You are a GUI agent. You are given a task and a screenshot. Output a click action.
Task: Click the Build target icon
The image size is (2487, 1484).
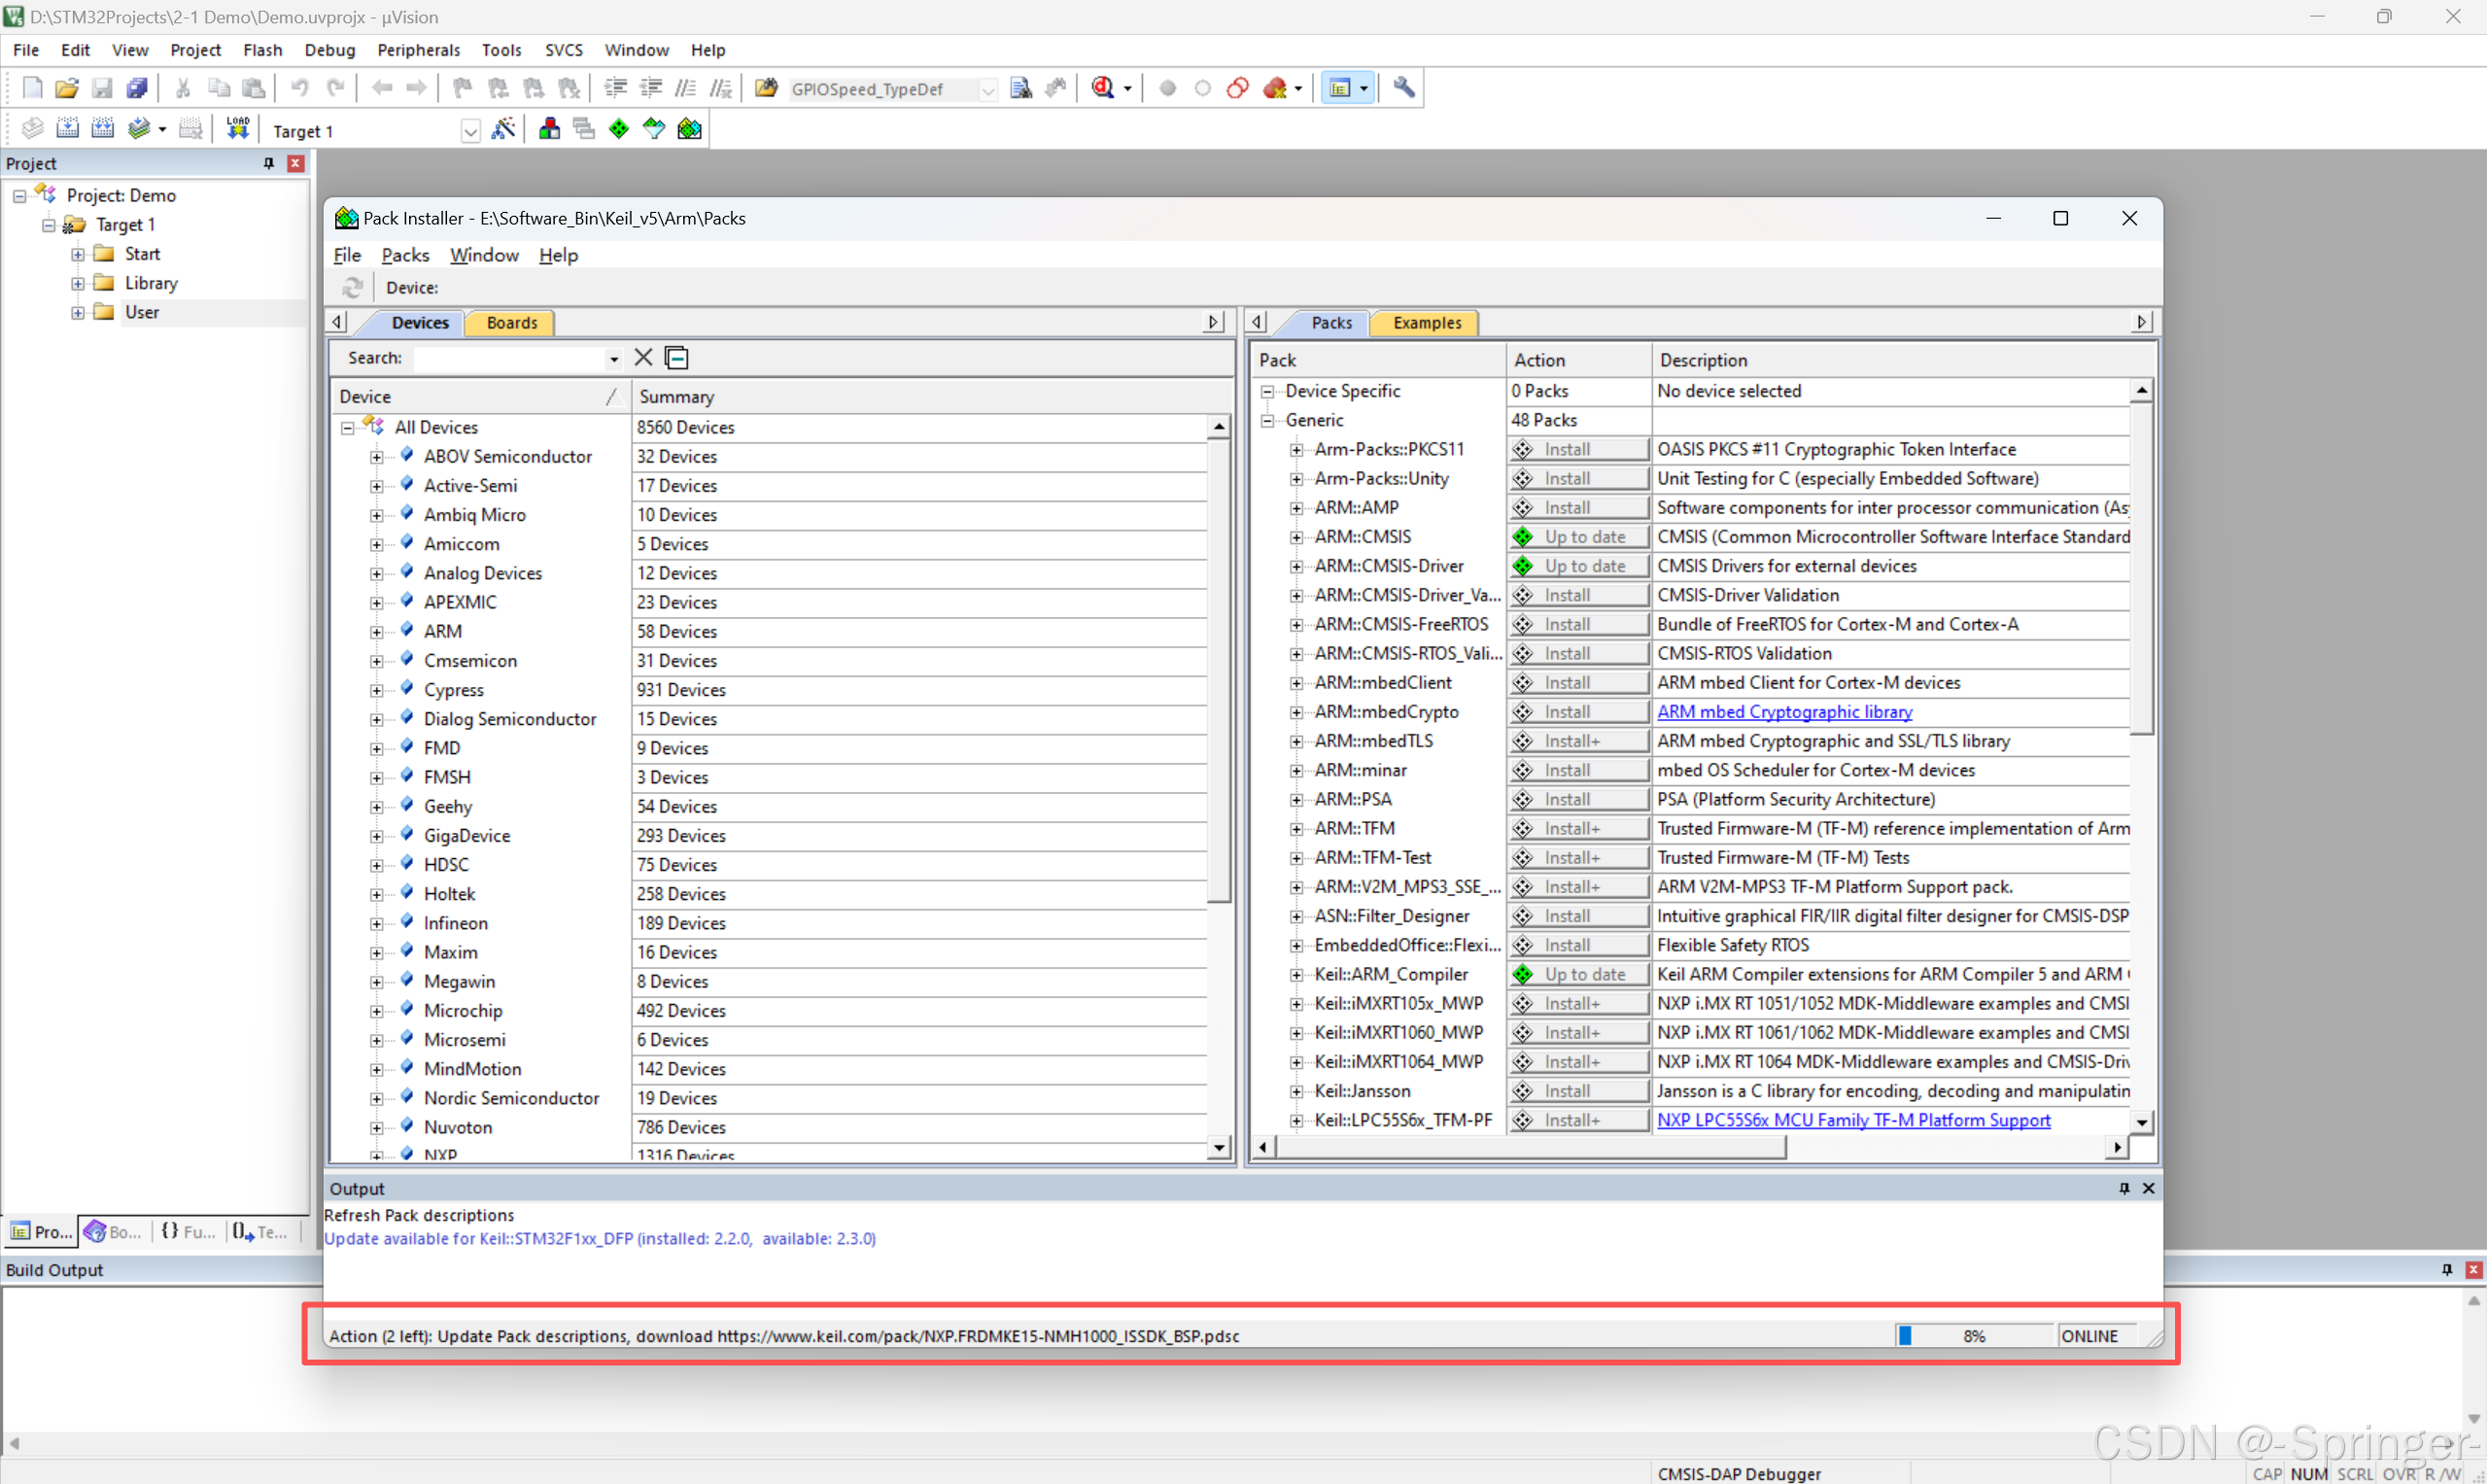pyautogui.click(x=67, y=129)
